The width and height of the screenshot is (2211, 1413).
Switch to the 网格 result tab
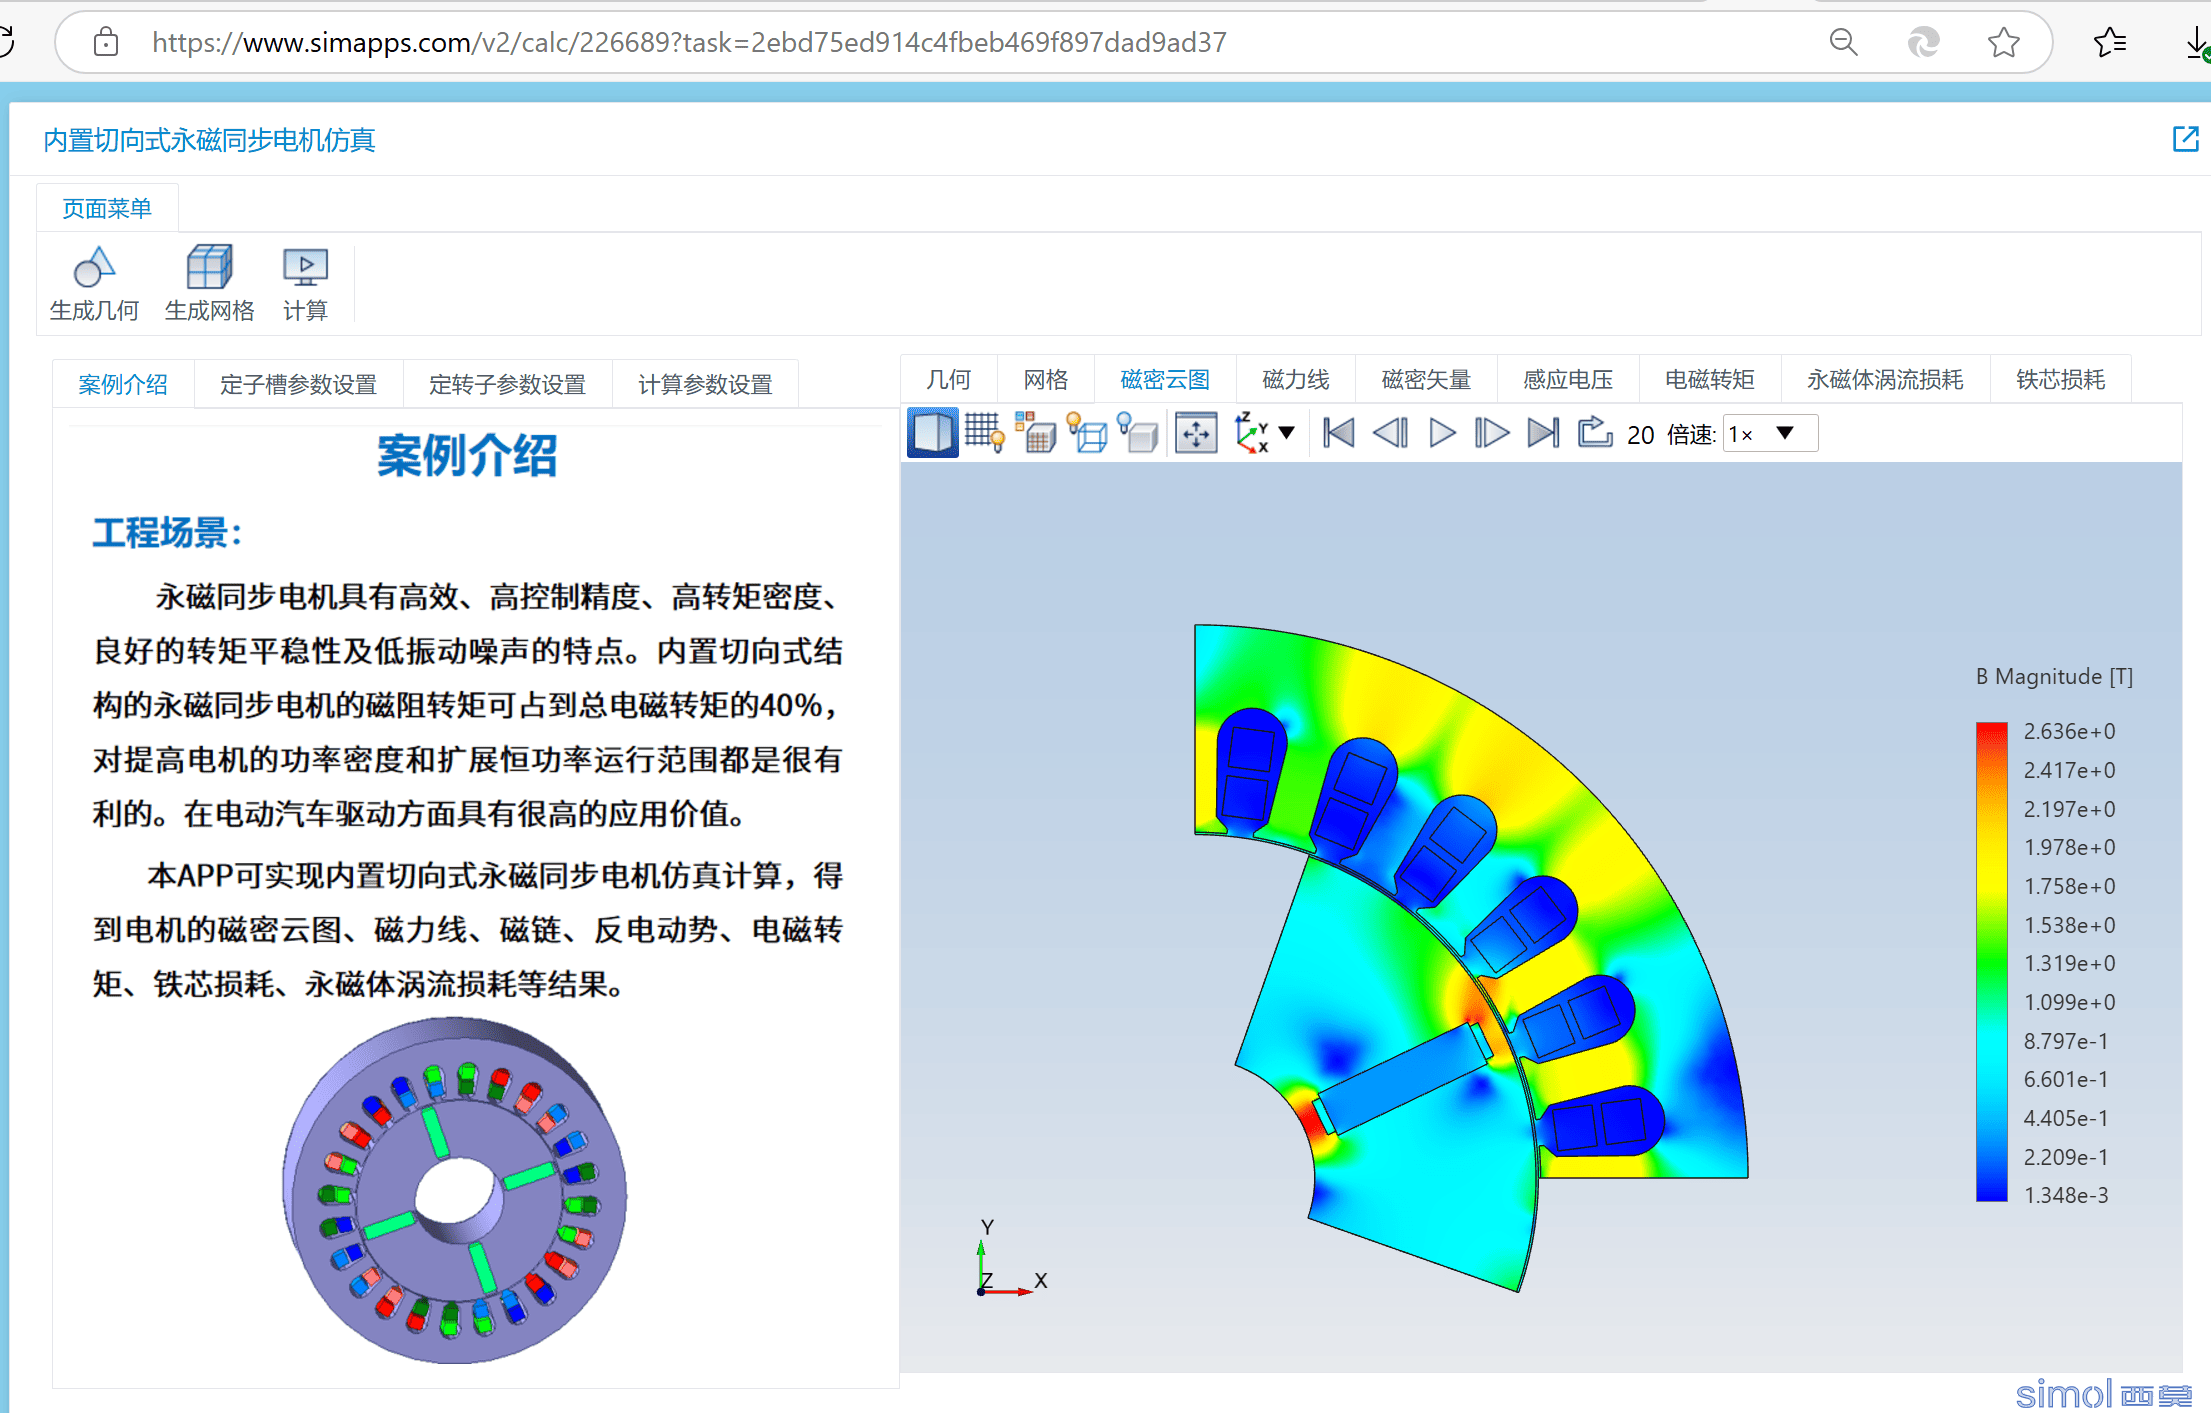(1046, 380)
